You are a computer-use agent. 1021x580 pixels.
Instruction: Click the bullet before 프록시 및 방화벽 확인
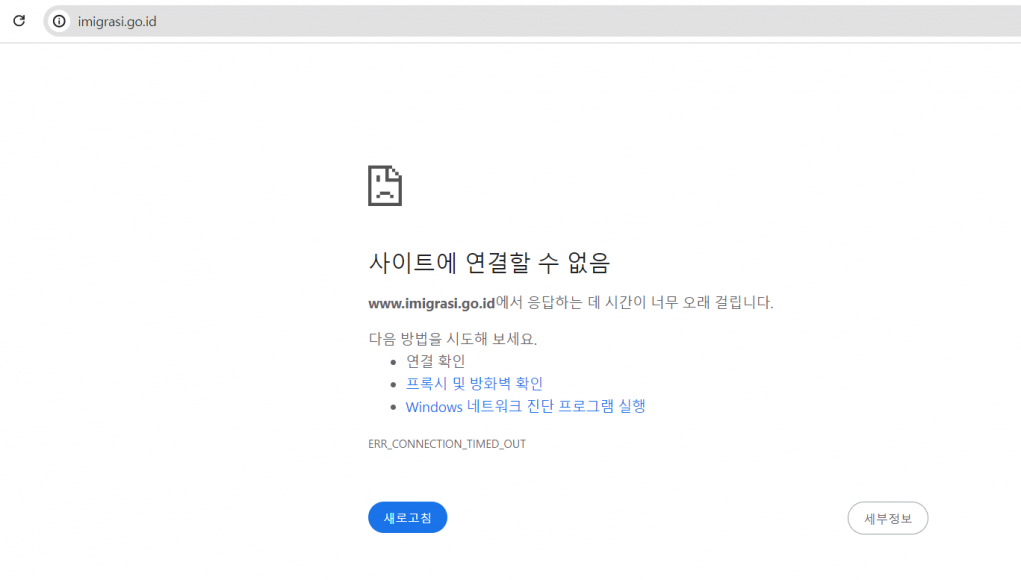(394, 385)
